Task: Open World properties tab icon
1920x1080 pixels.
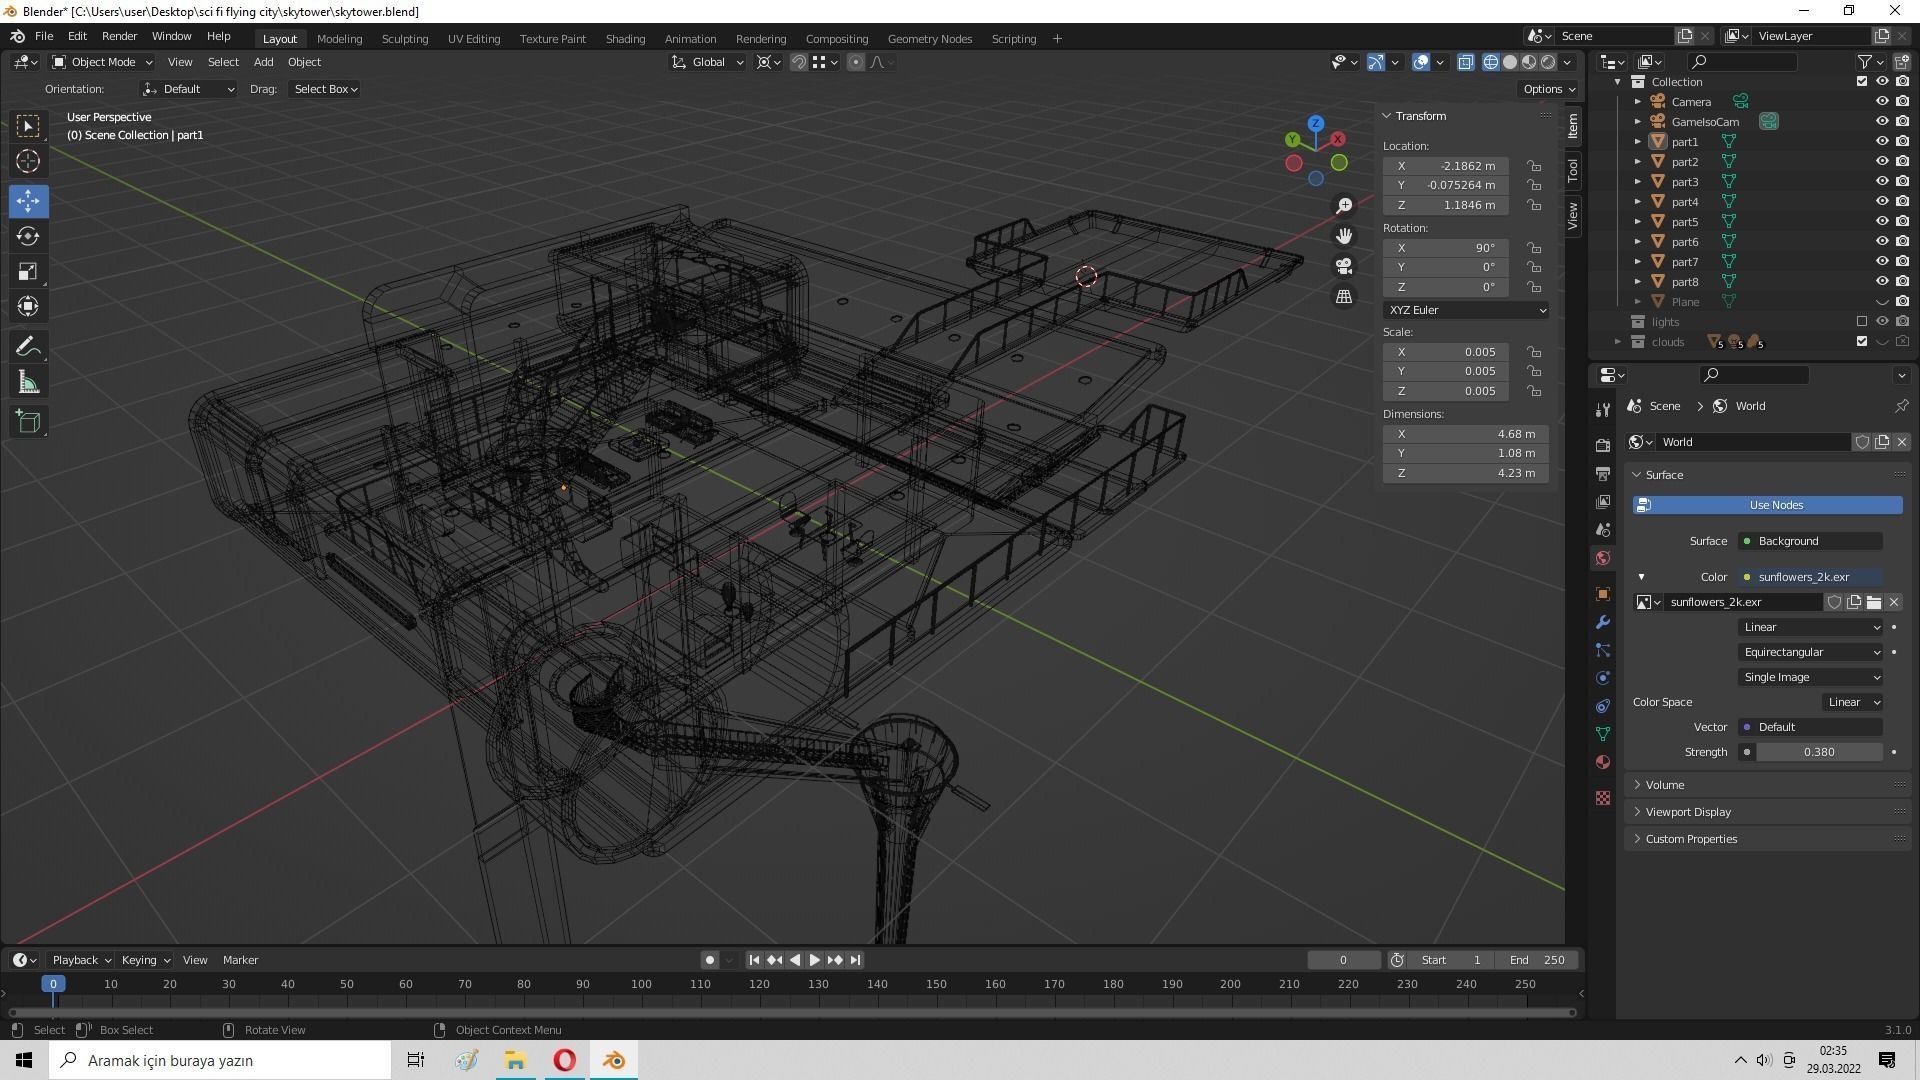Action: [1603, 558]
